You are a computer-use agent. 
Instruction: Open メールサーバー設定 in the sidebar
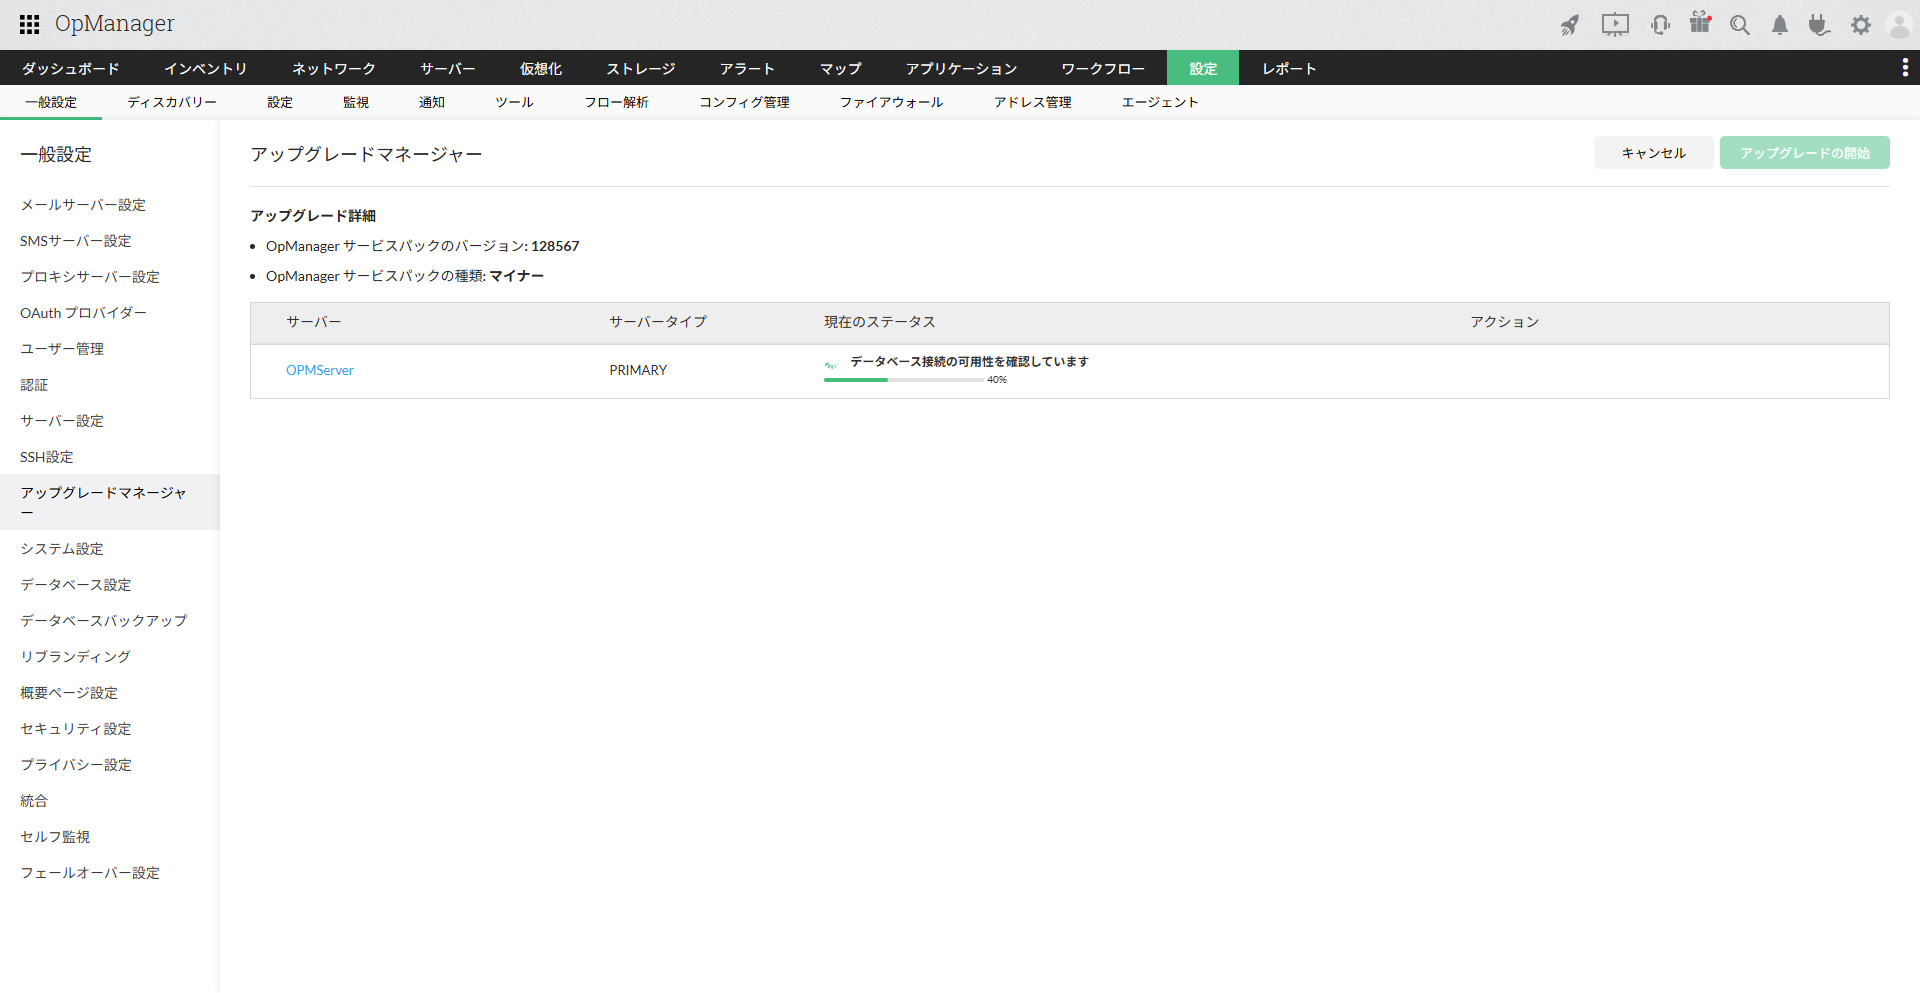[x=110, y=205]
